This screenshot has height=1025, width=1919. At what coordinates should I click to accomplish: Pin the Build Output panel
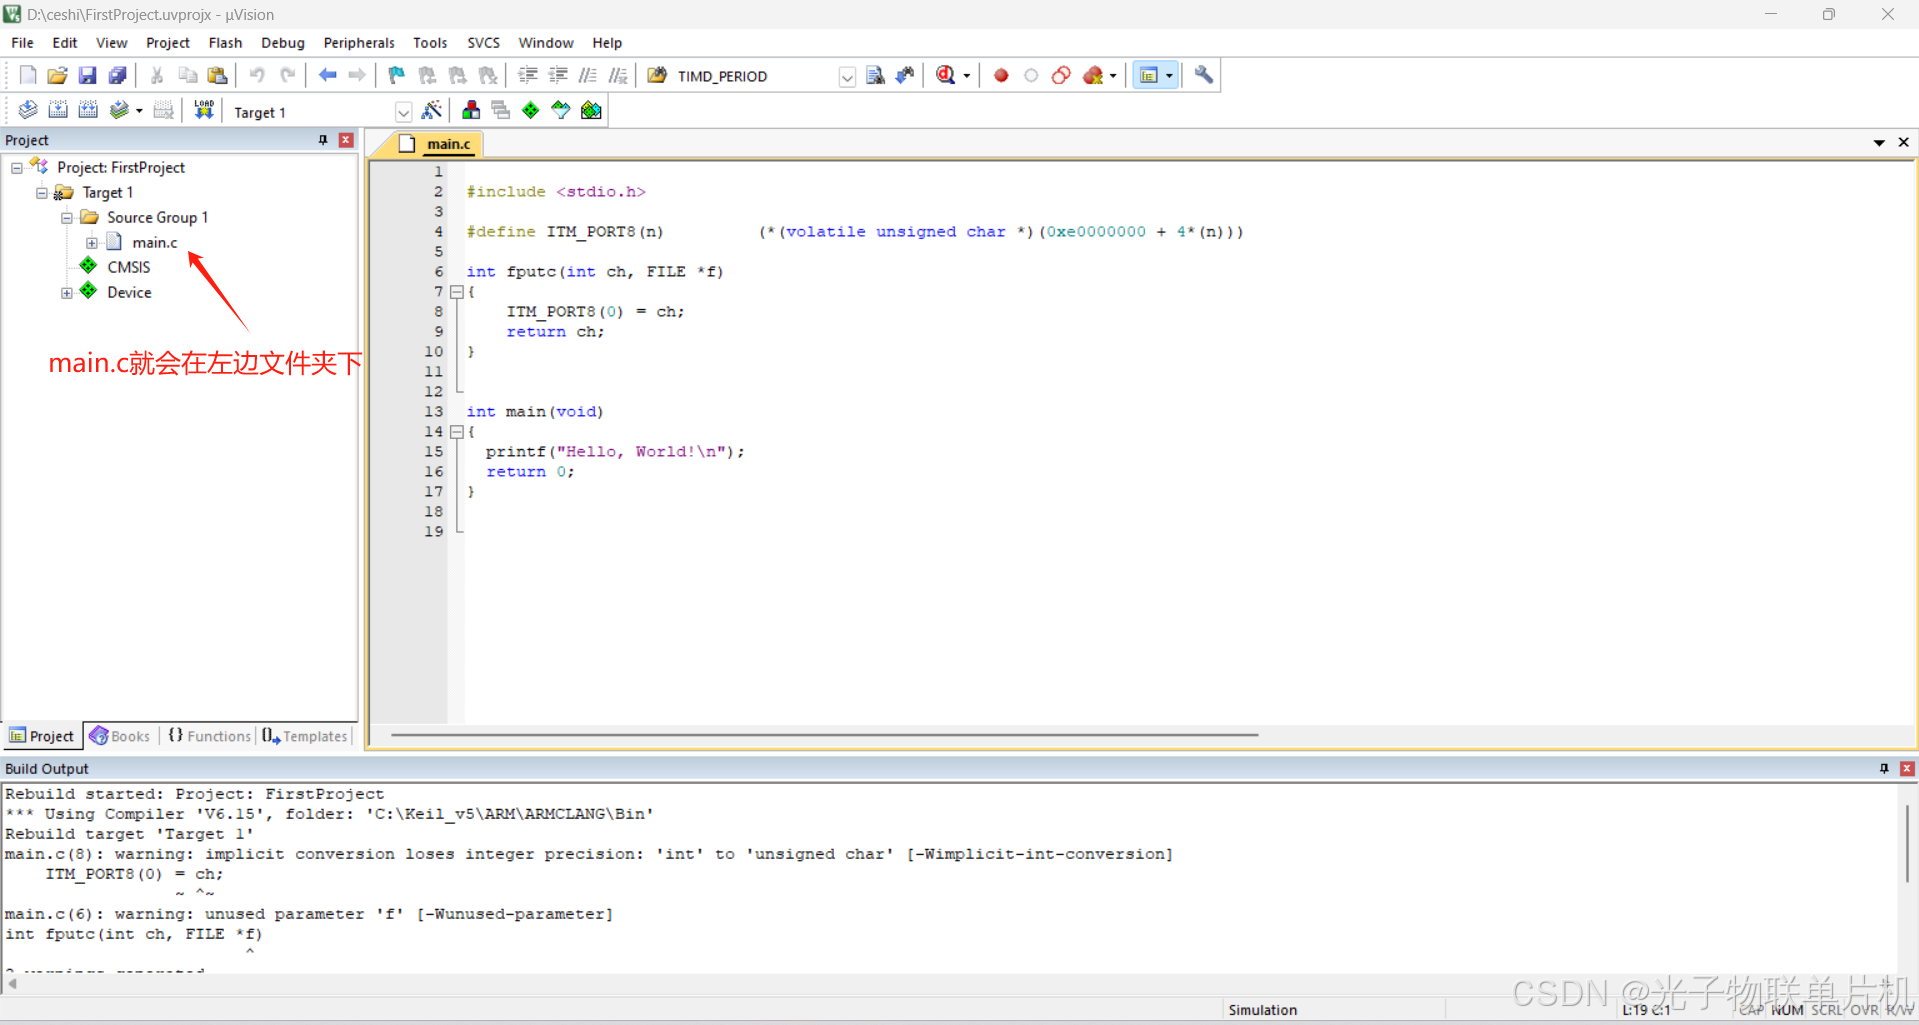[1884, 768]
